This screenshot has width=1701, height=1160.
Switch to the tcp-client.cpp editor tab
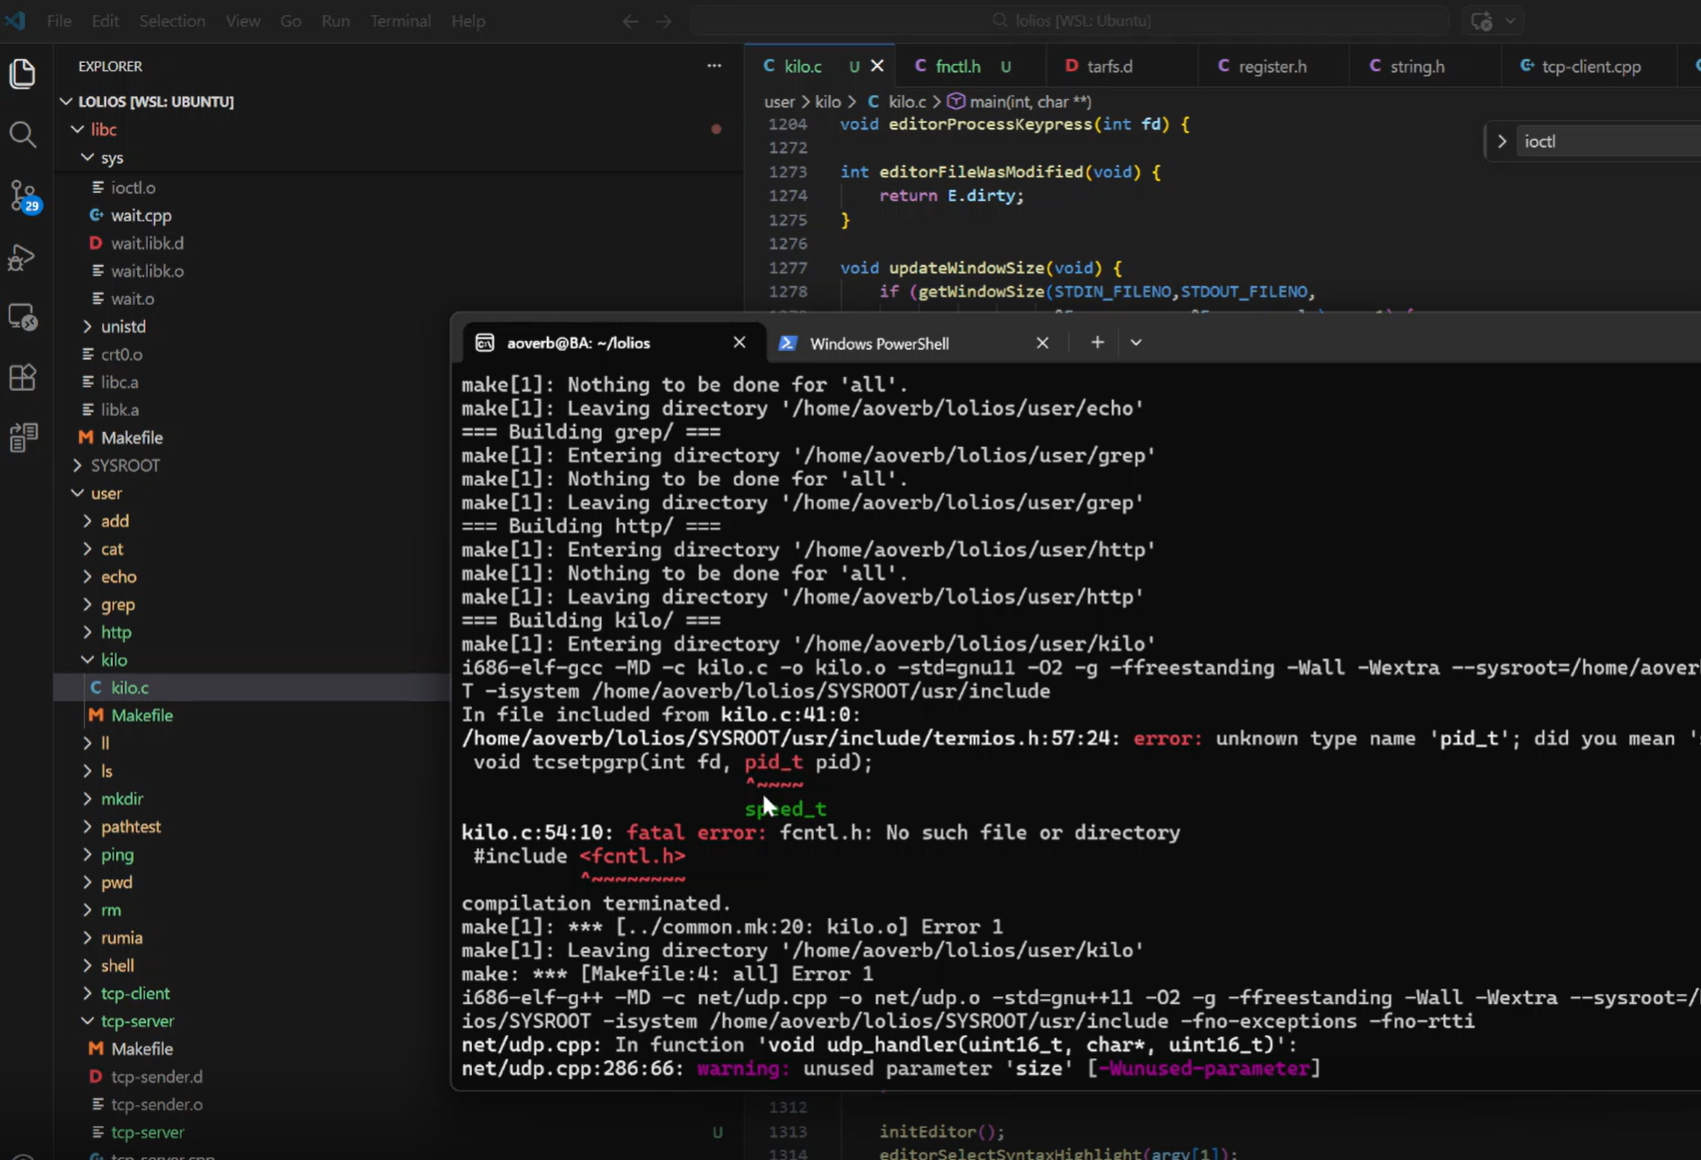click(x=1592, y=67)
